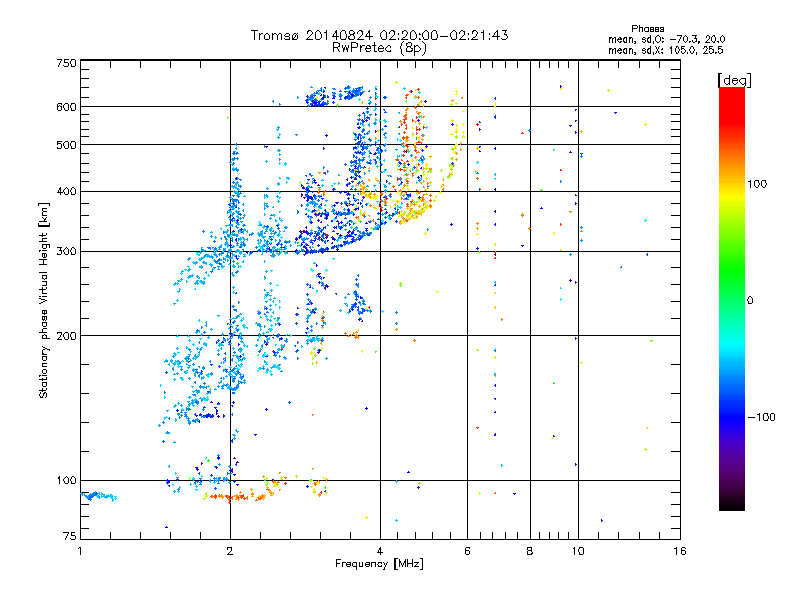Select the "RwPretec (8p)" subtitle text

(x=379, y=48)
